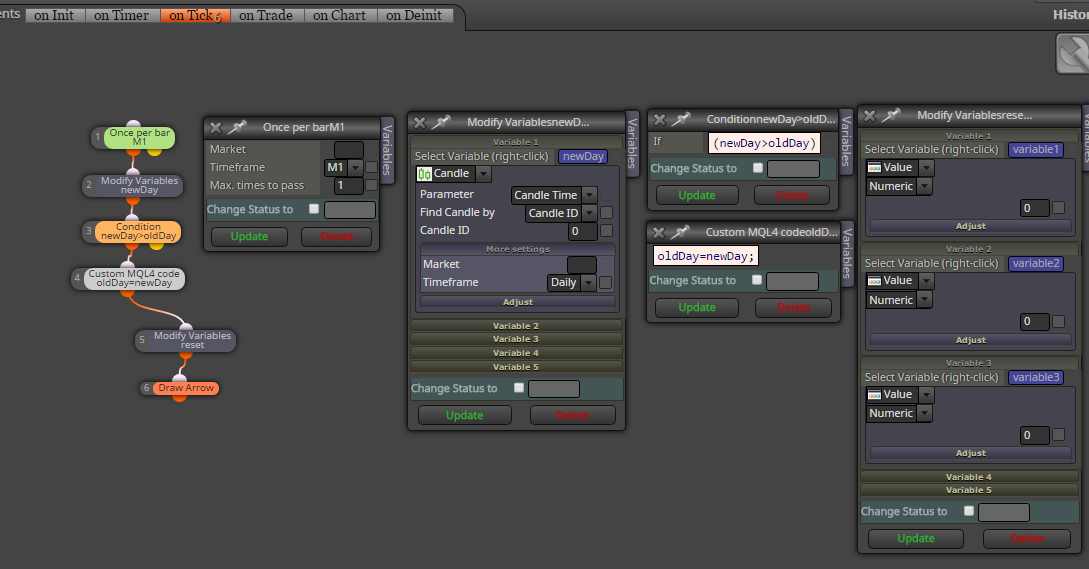Screen dimensions: 1089x569
Task: Select the Draw Arrow block in the flow
Action: pyautogui.click(x=185, y=388)
